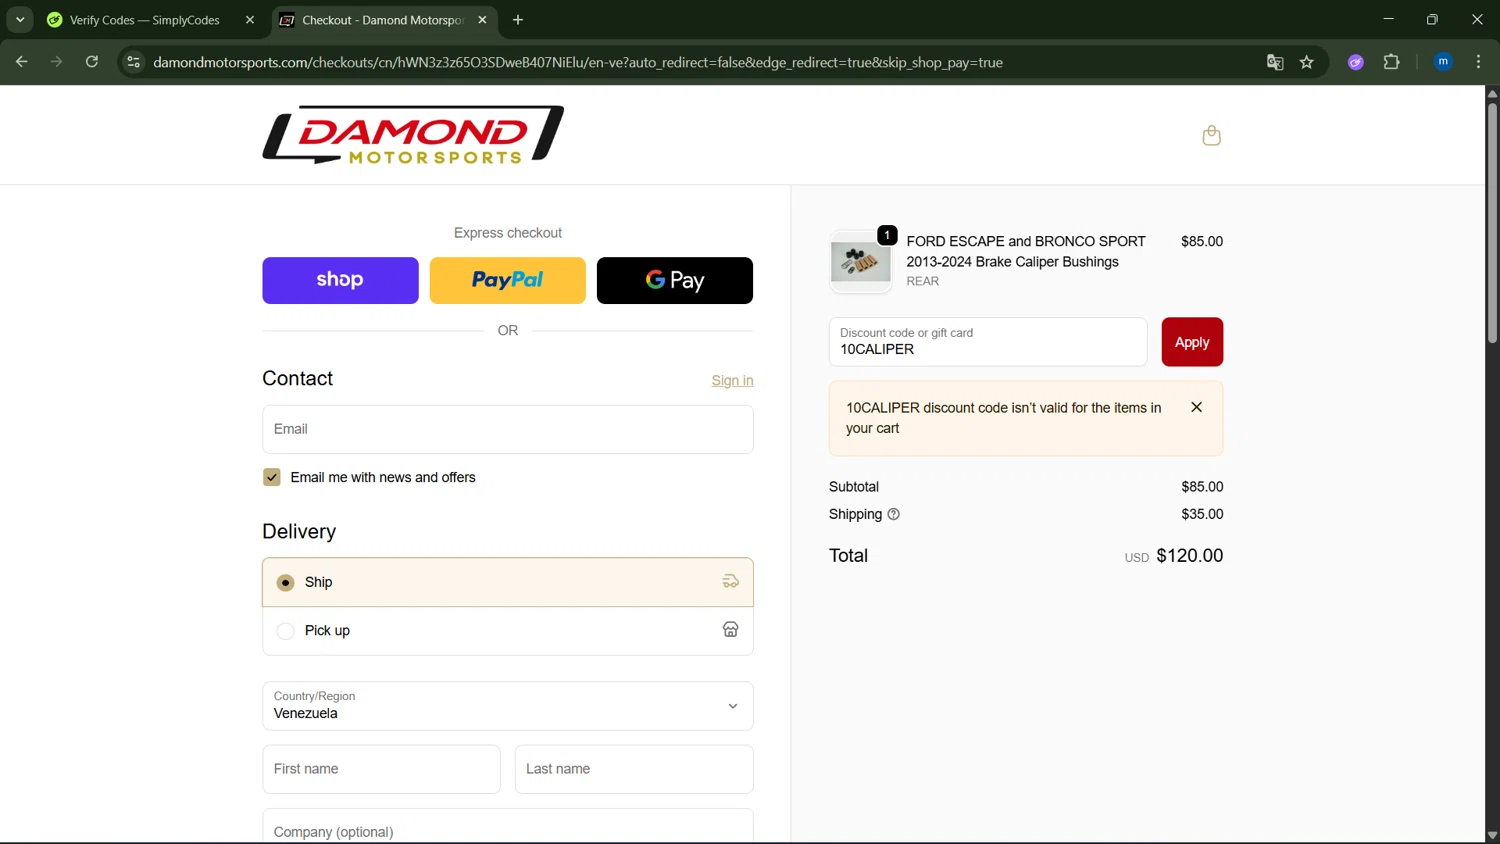
Task: Open shipping info help icon
Action: (x=894, y=514)
